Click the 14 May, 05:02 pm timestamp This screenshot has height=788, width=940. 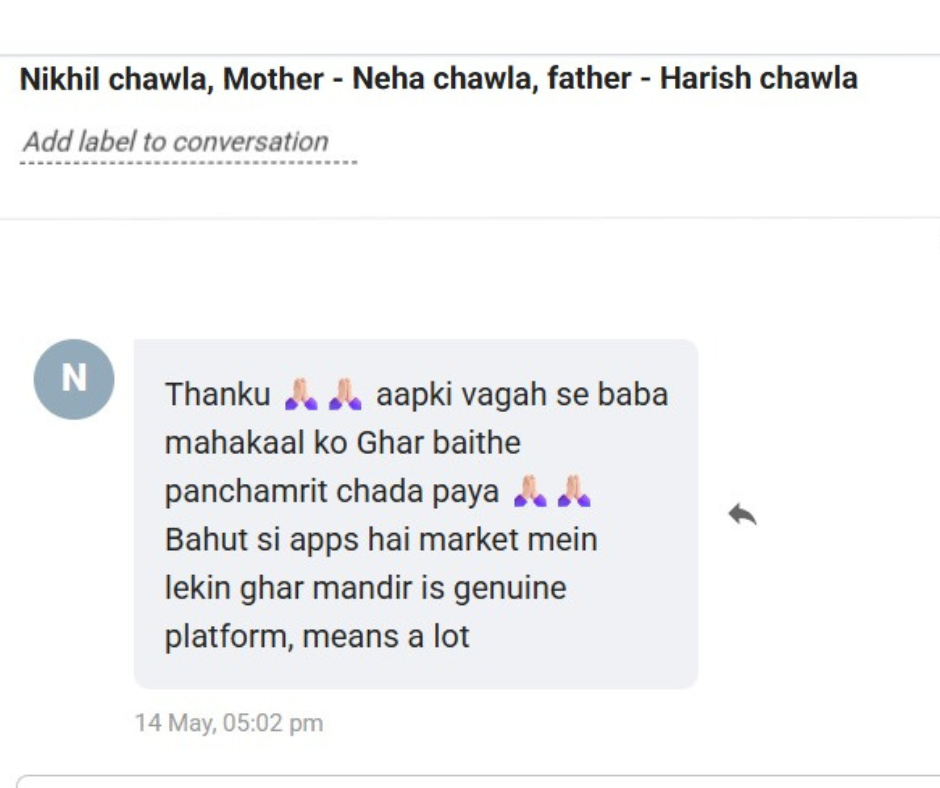coord(229,723)
